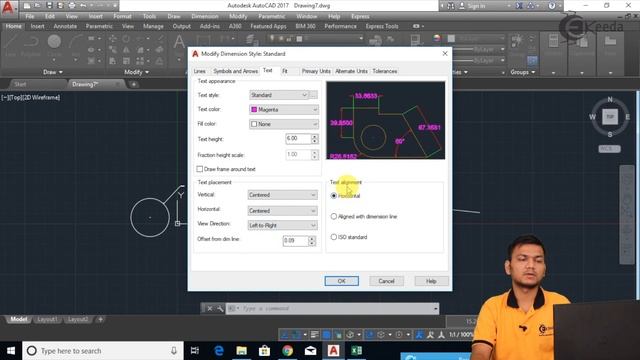The width and height of the screenshot is (640, 360).
Task: Open the Horizontal placement dropdown
Action: [282, 211]
